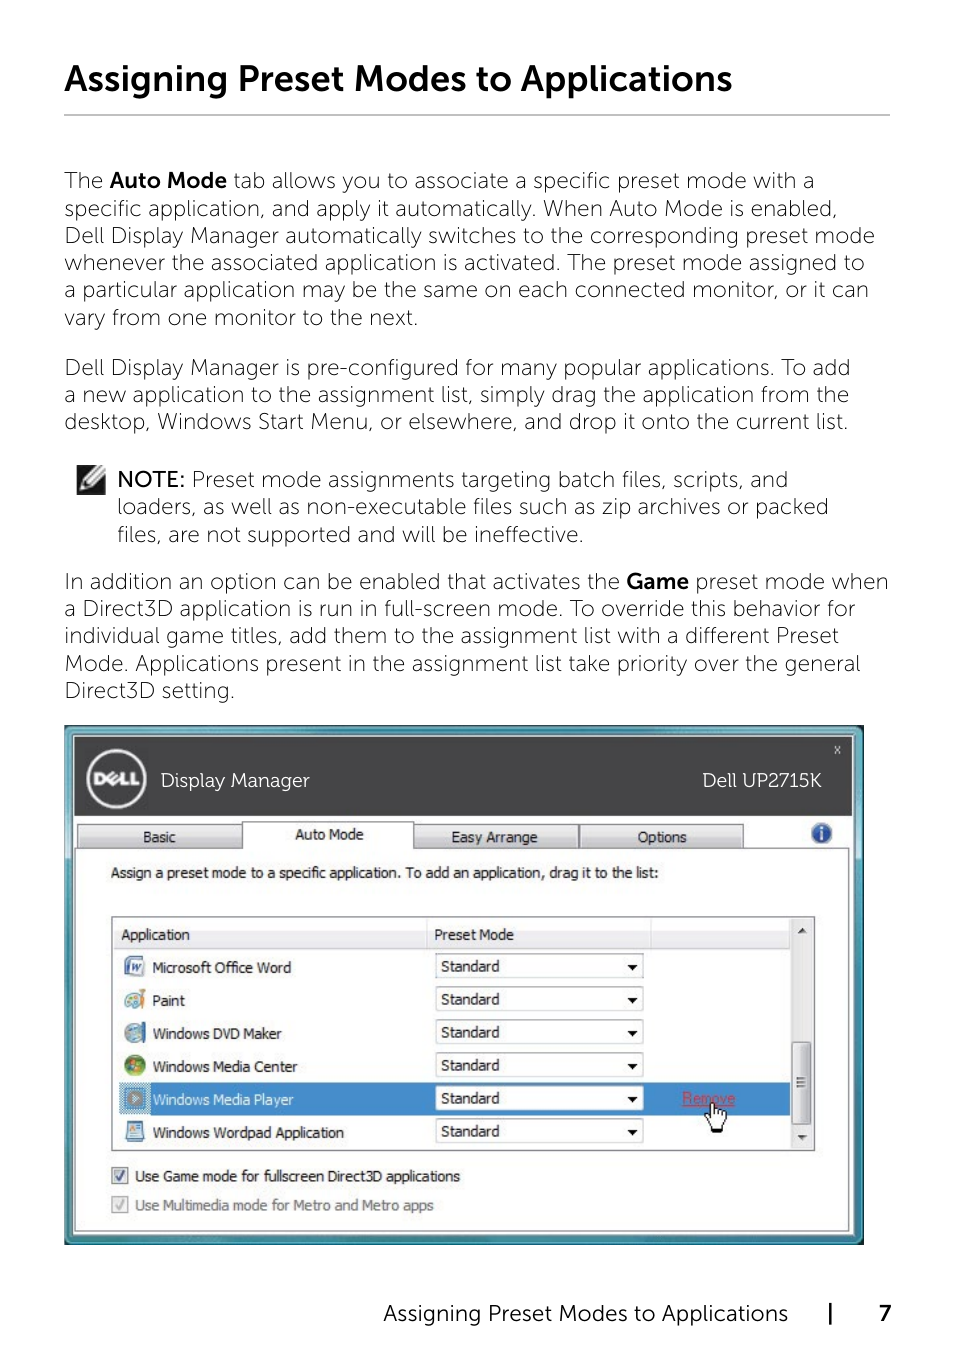Open preset dropdown for Windows Media Center

539,1066
